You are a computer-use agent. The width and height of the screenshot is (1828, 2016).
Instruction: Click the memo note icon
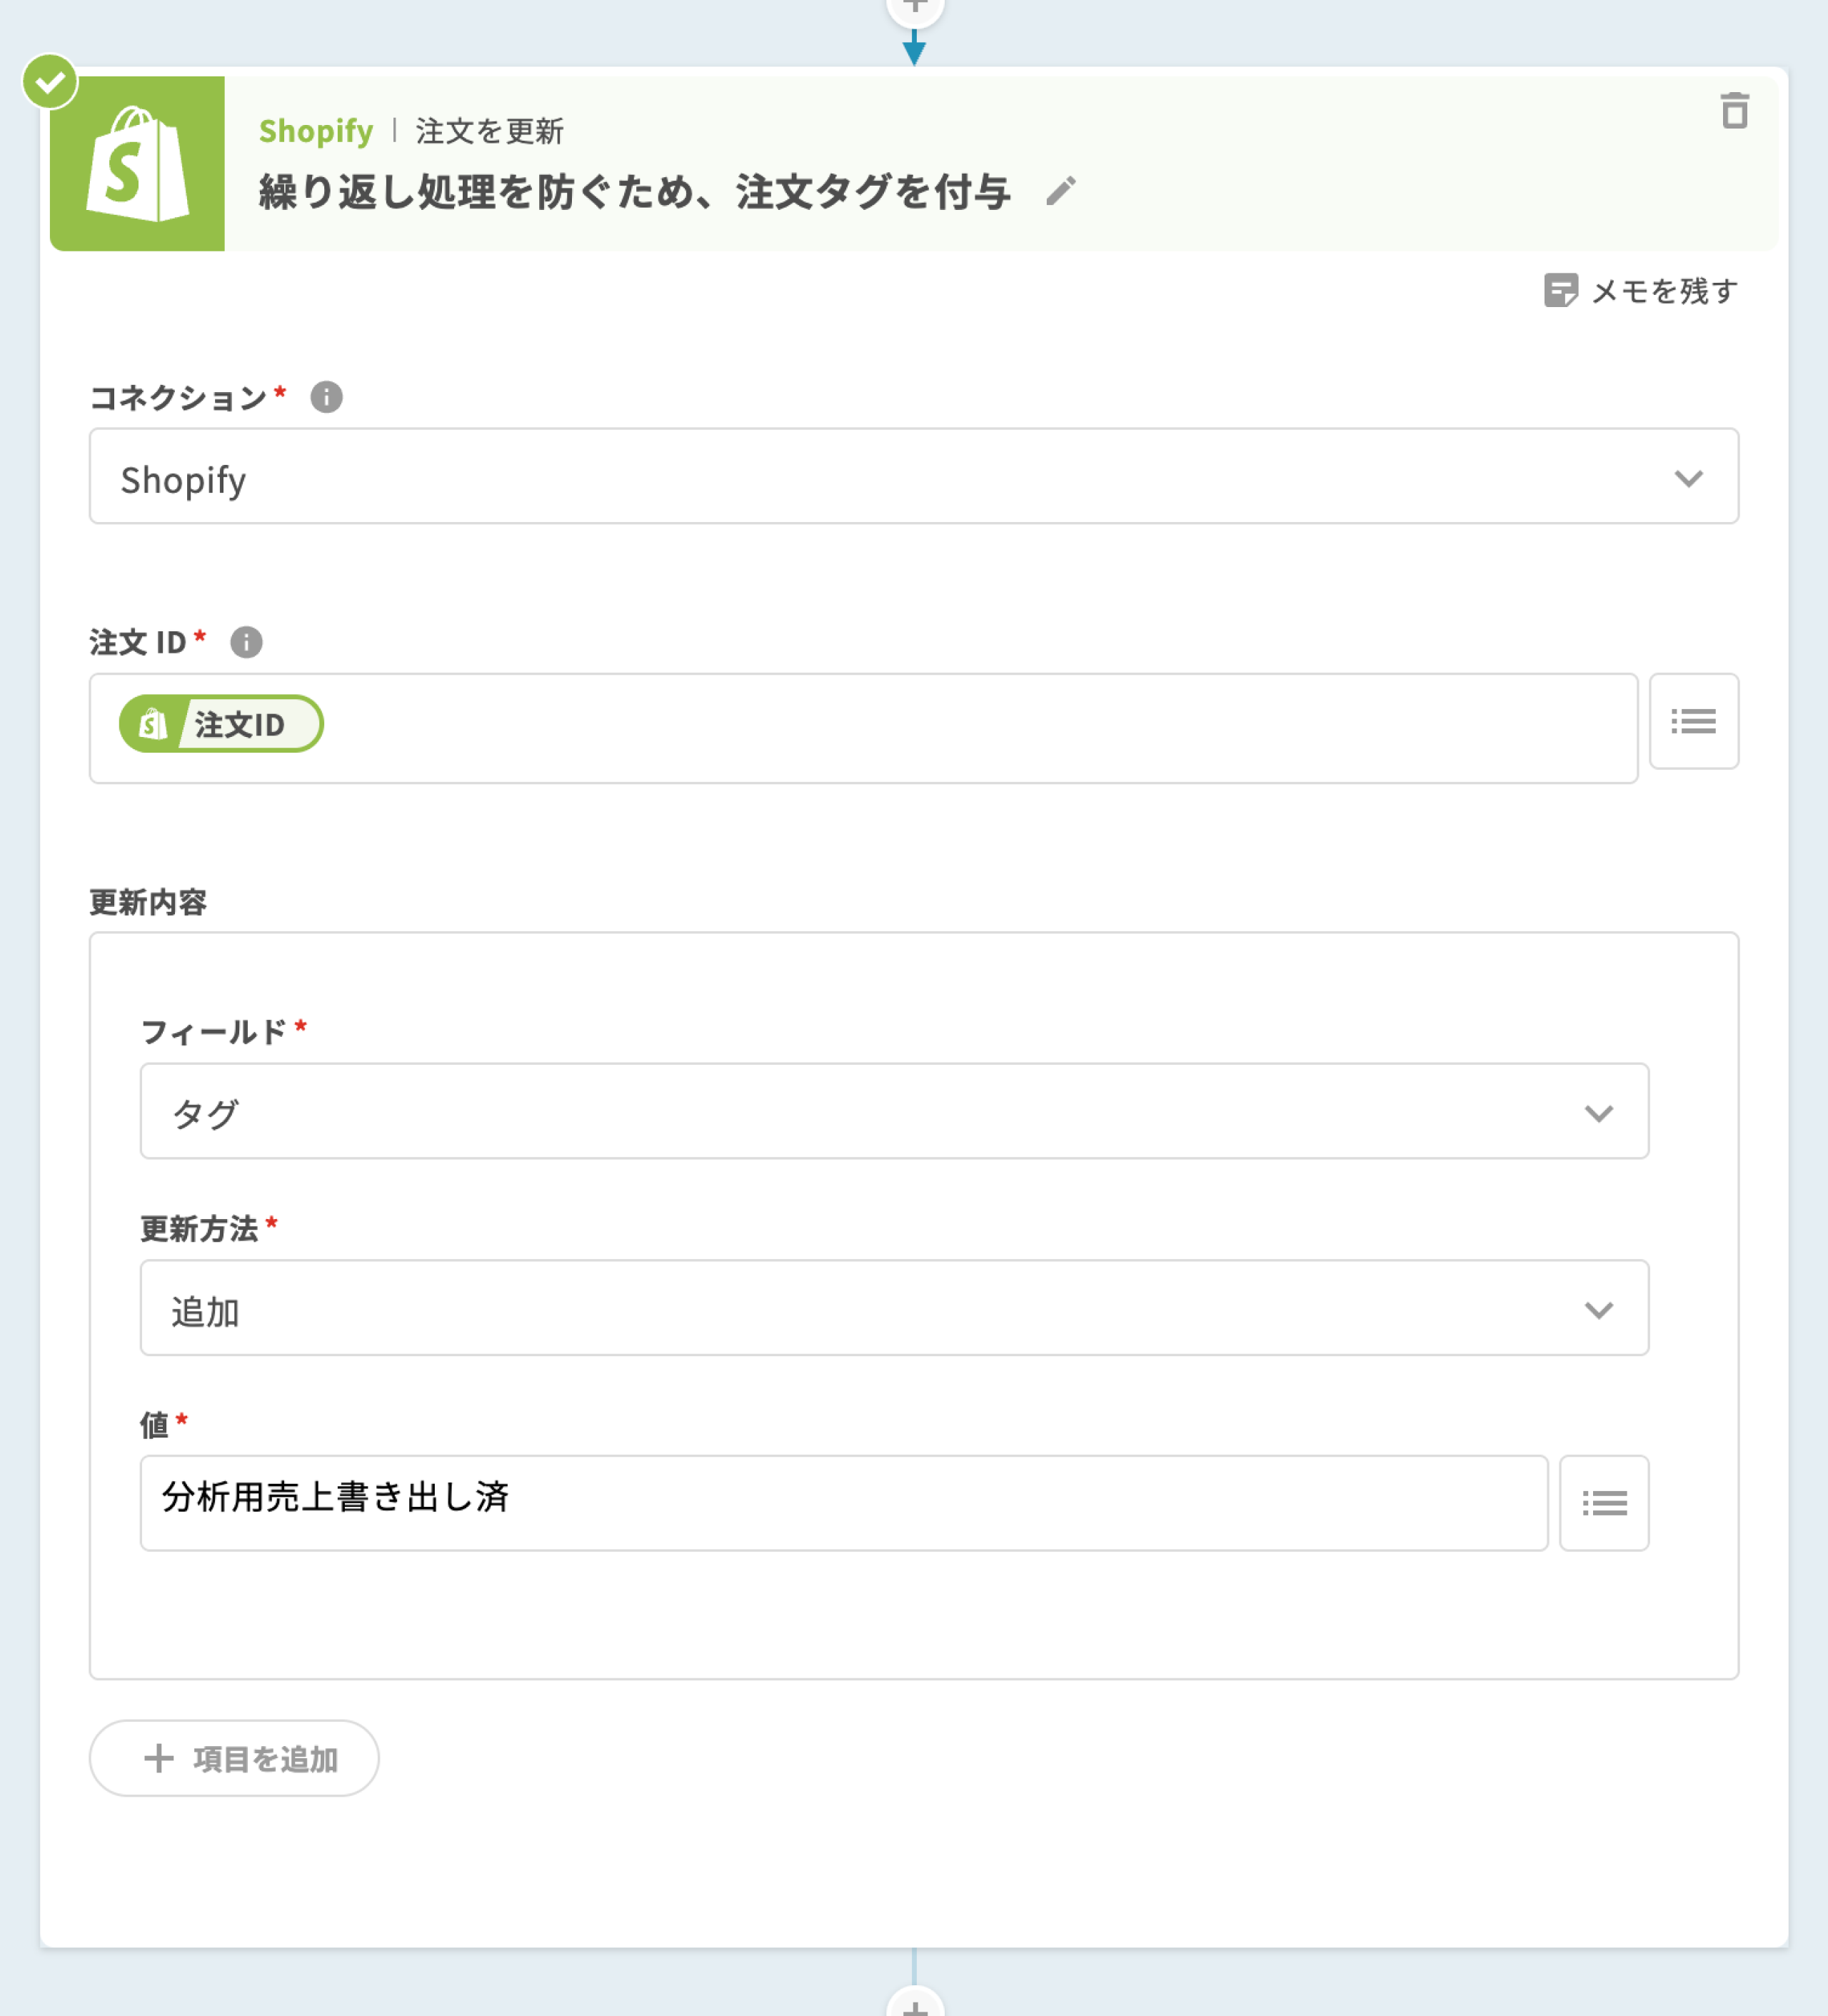pyautogui.click(x=1560, y=291)
